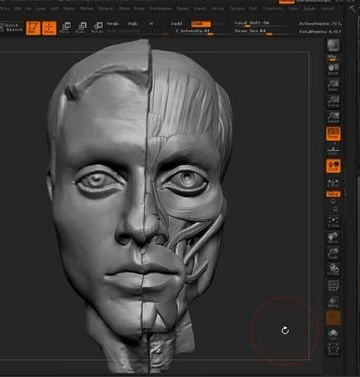
Task: Toggle Edit mode in the top shelf
Action: pyautogui.click(x=33, y=28)
